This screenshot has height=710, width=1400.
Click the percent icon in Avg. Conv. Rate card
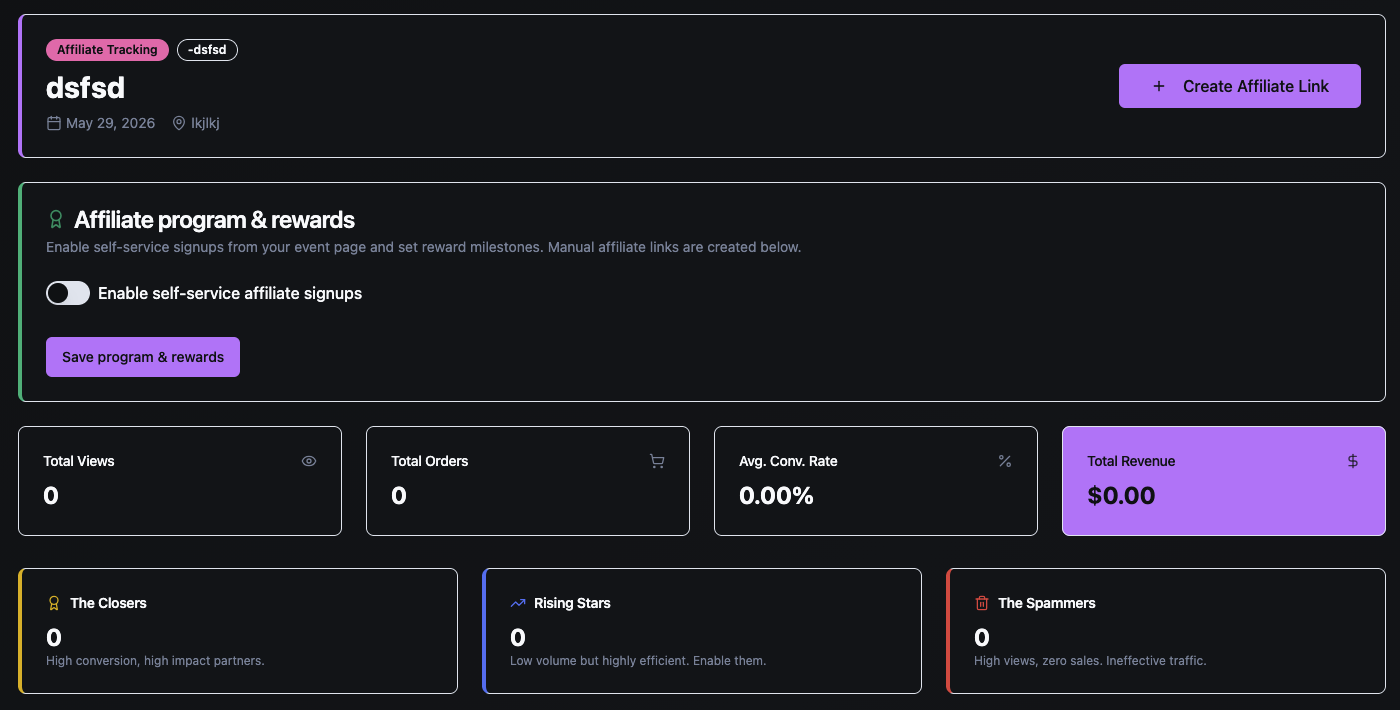pyautogui.click(x=1005, y=461)
